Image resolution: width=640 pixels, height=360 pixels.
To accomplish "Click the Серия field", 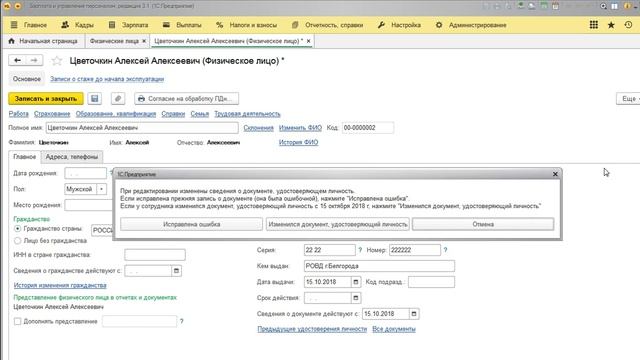I will (329, 250).
